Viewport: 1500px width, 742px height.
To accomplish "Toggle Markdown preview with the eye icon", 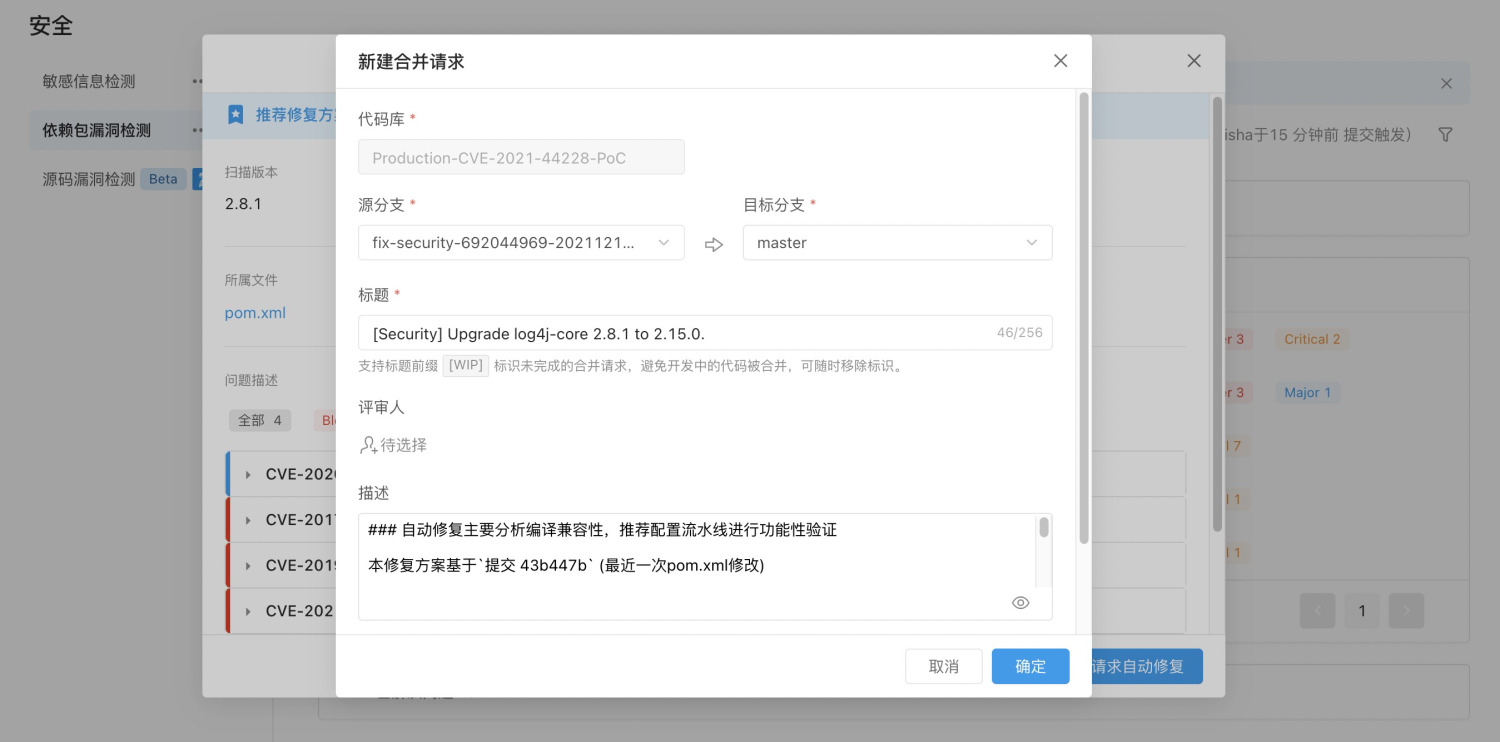I will 1020,602.
